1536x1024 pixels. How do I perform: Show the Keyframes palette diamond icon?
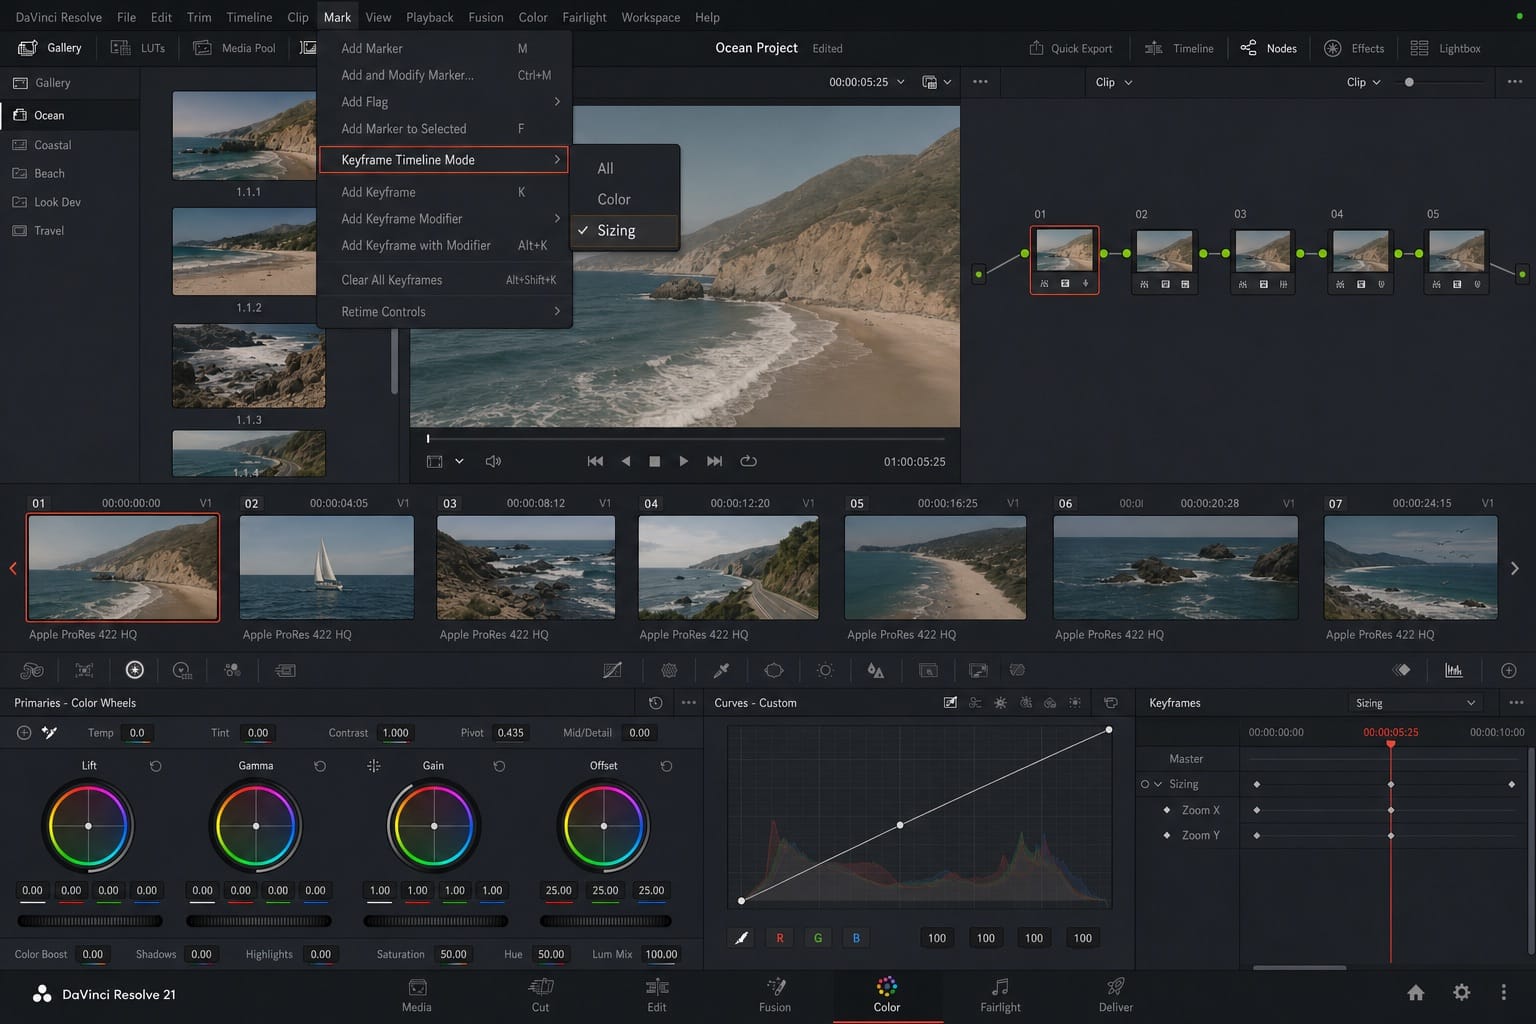(x=1402, y=670)
